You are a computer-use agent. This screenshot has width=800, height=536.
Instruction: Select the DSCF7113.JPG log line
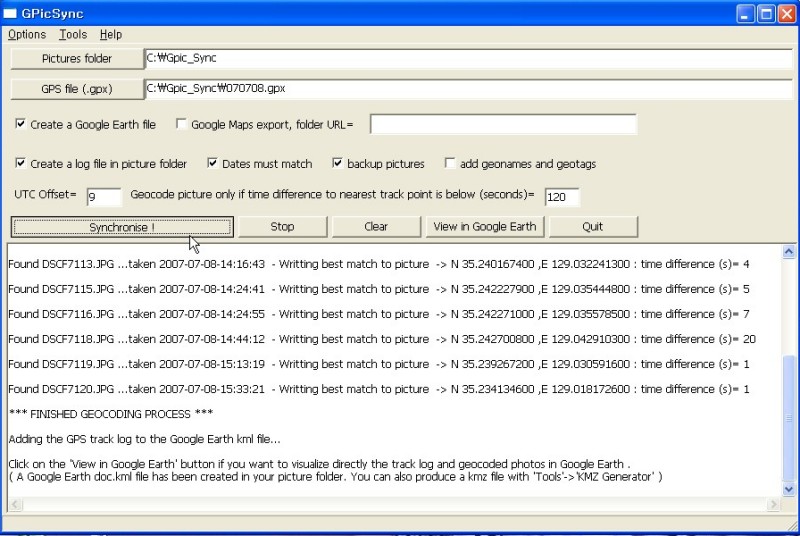click(379, 264)
